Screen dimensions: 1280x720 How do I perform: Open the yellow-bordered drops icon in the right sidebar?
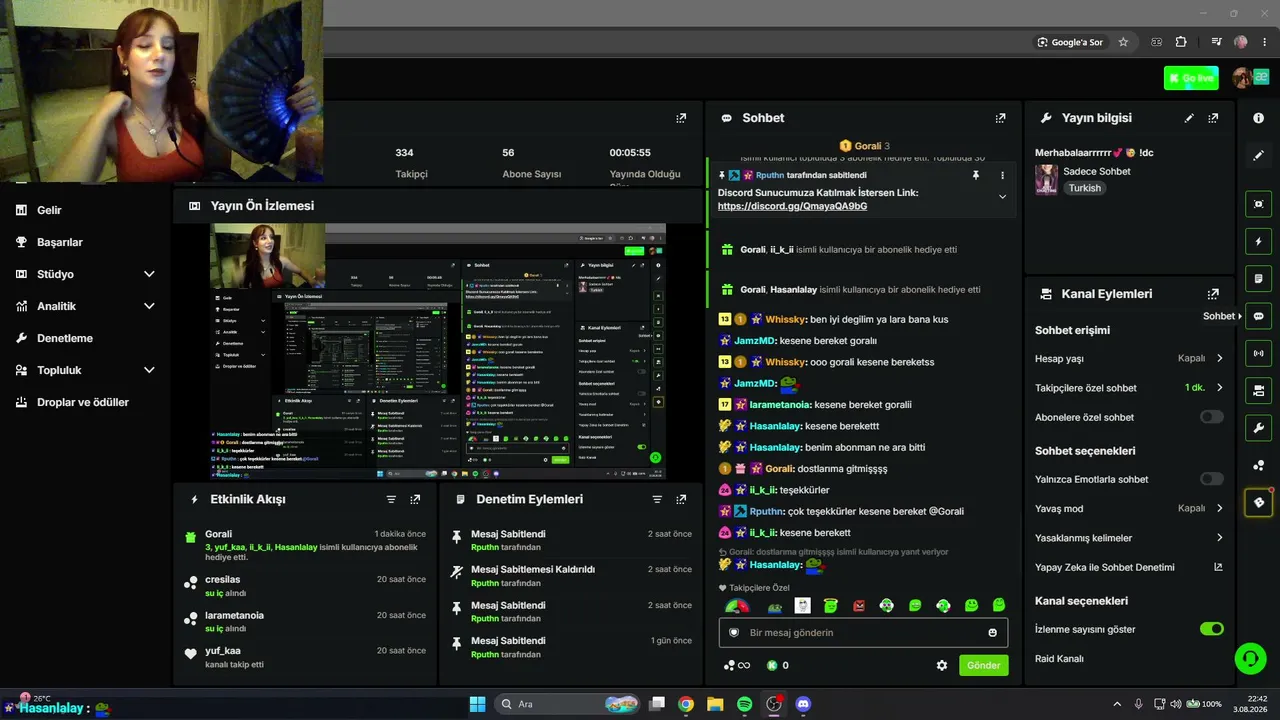pyautogui.click(x=1258, y=502)
